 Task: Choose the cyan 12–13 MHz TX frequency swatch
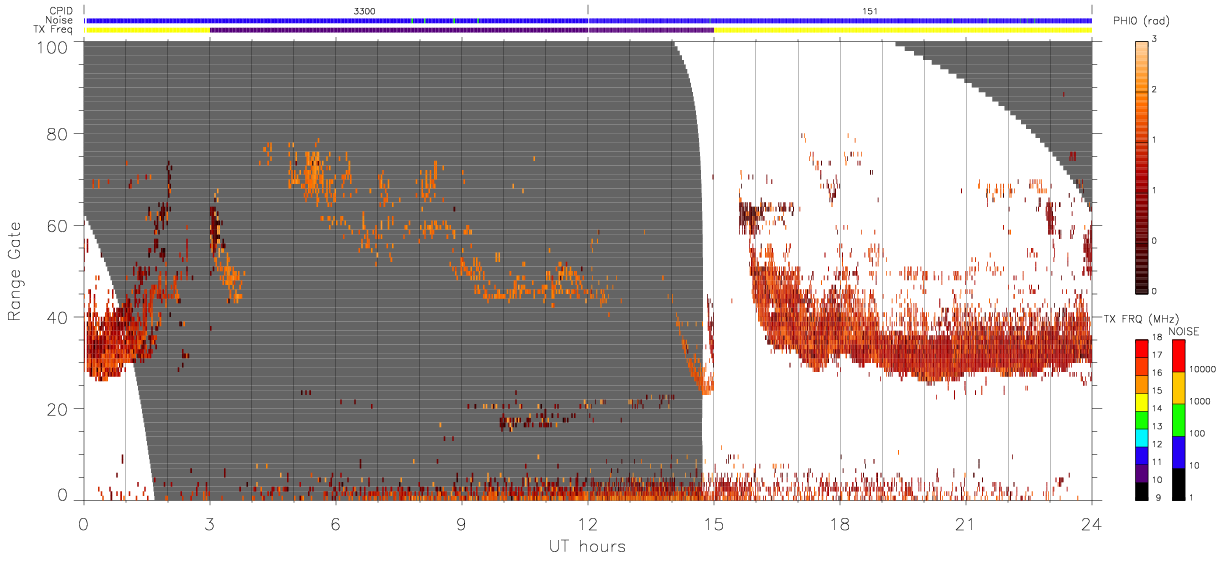point(1141,437)
